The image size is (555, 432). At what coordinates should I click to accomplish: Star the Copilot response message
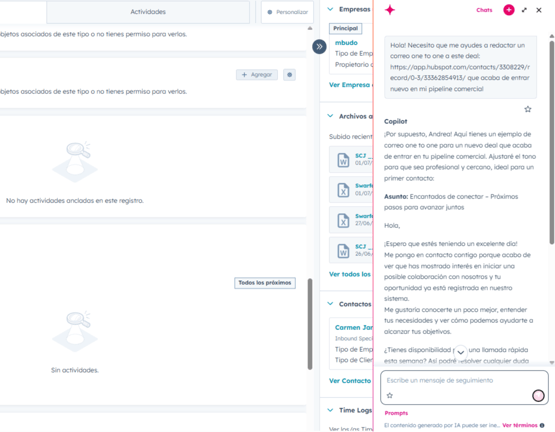528,109
